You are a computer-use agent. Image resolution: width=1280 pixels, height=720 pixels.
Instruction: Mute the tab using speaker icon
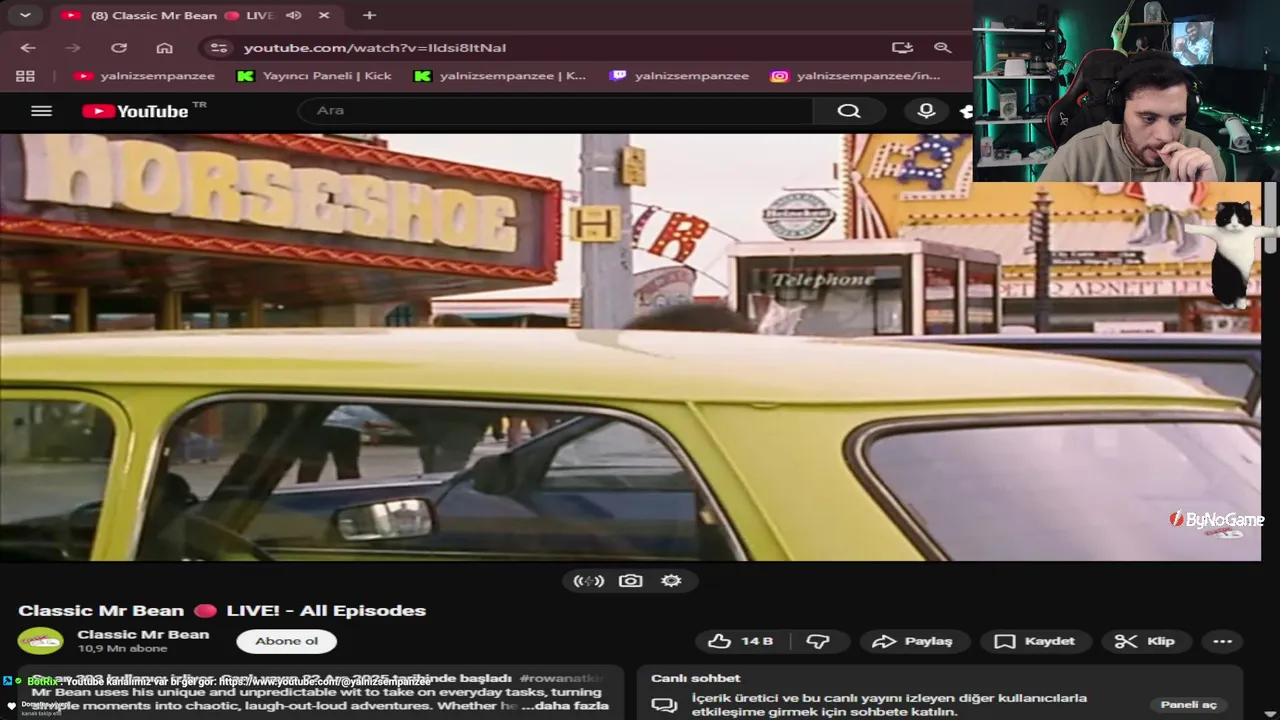pyautogui.click(x=293, y=15)
